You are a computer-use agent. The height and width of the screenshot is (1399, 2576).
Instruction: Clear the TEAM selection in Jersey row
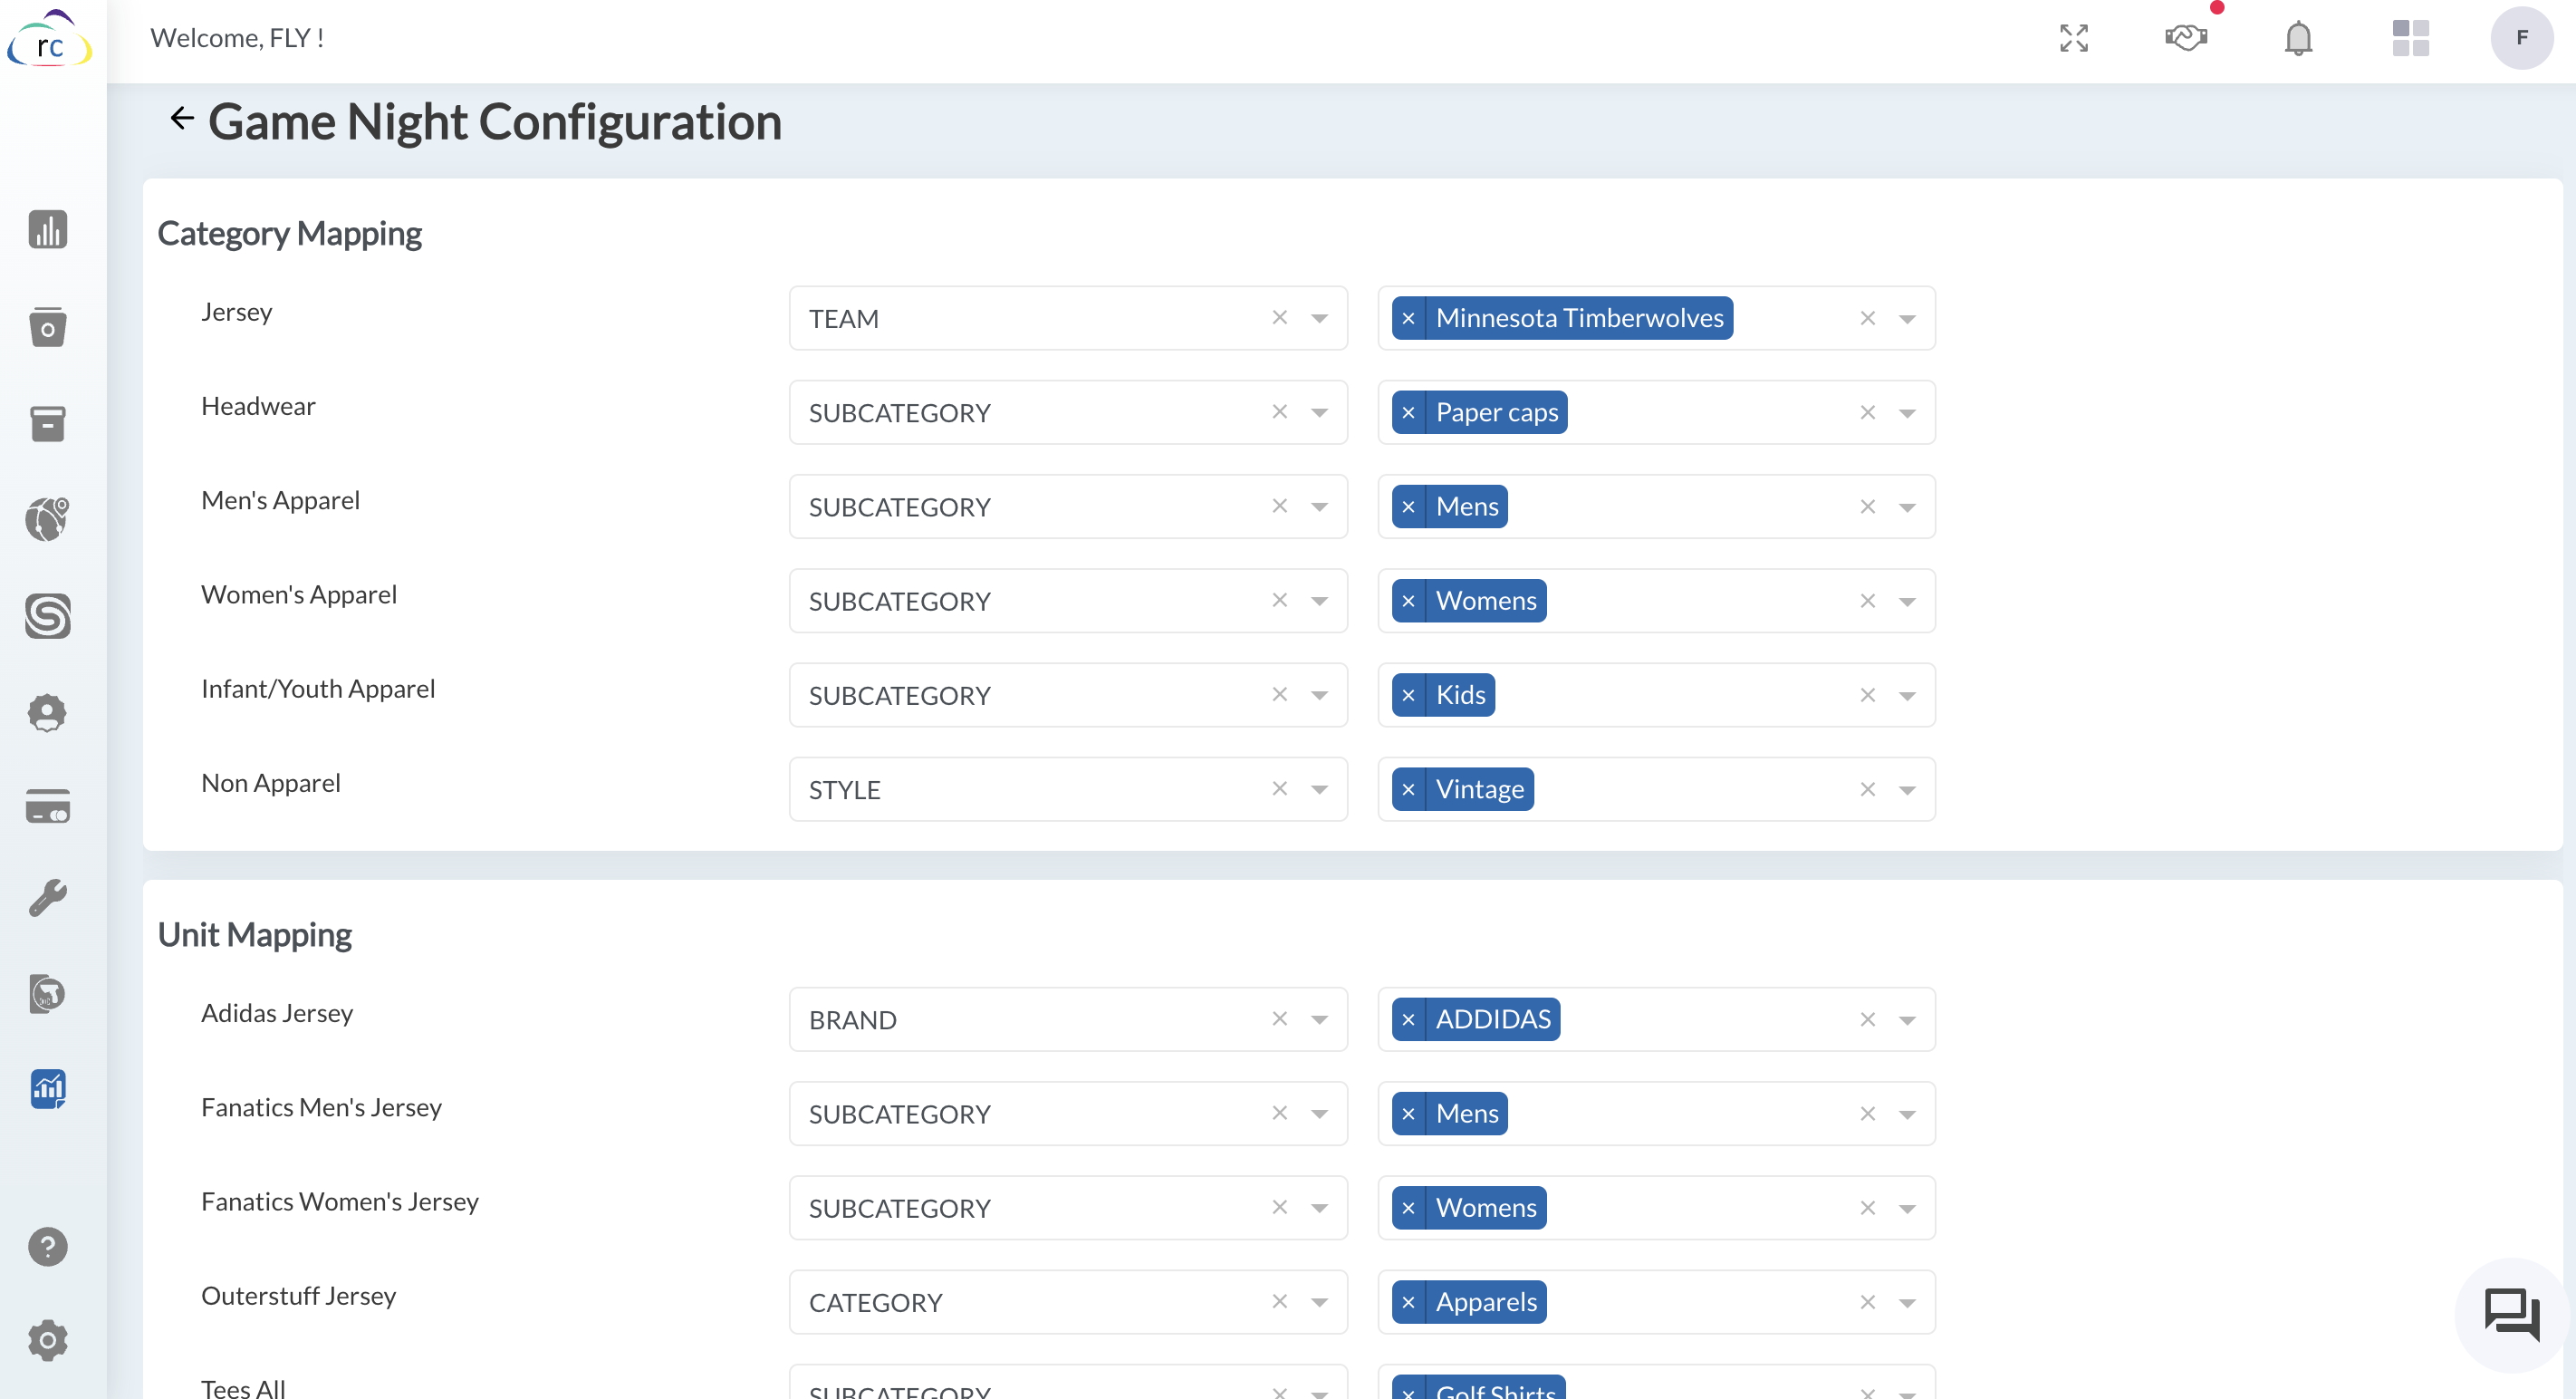point(1279,317)
